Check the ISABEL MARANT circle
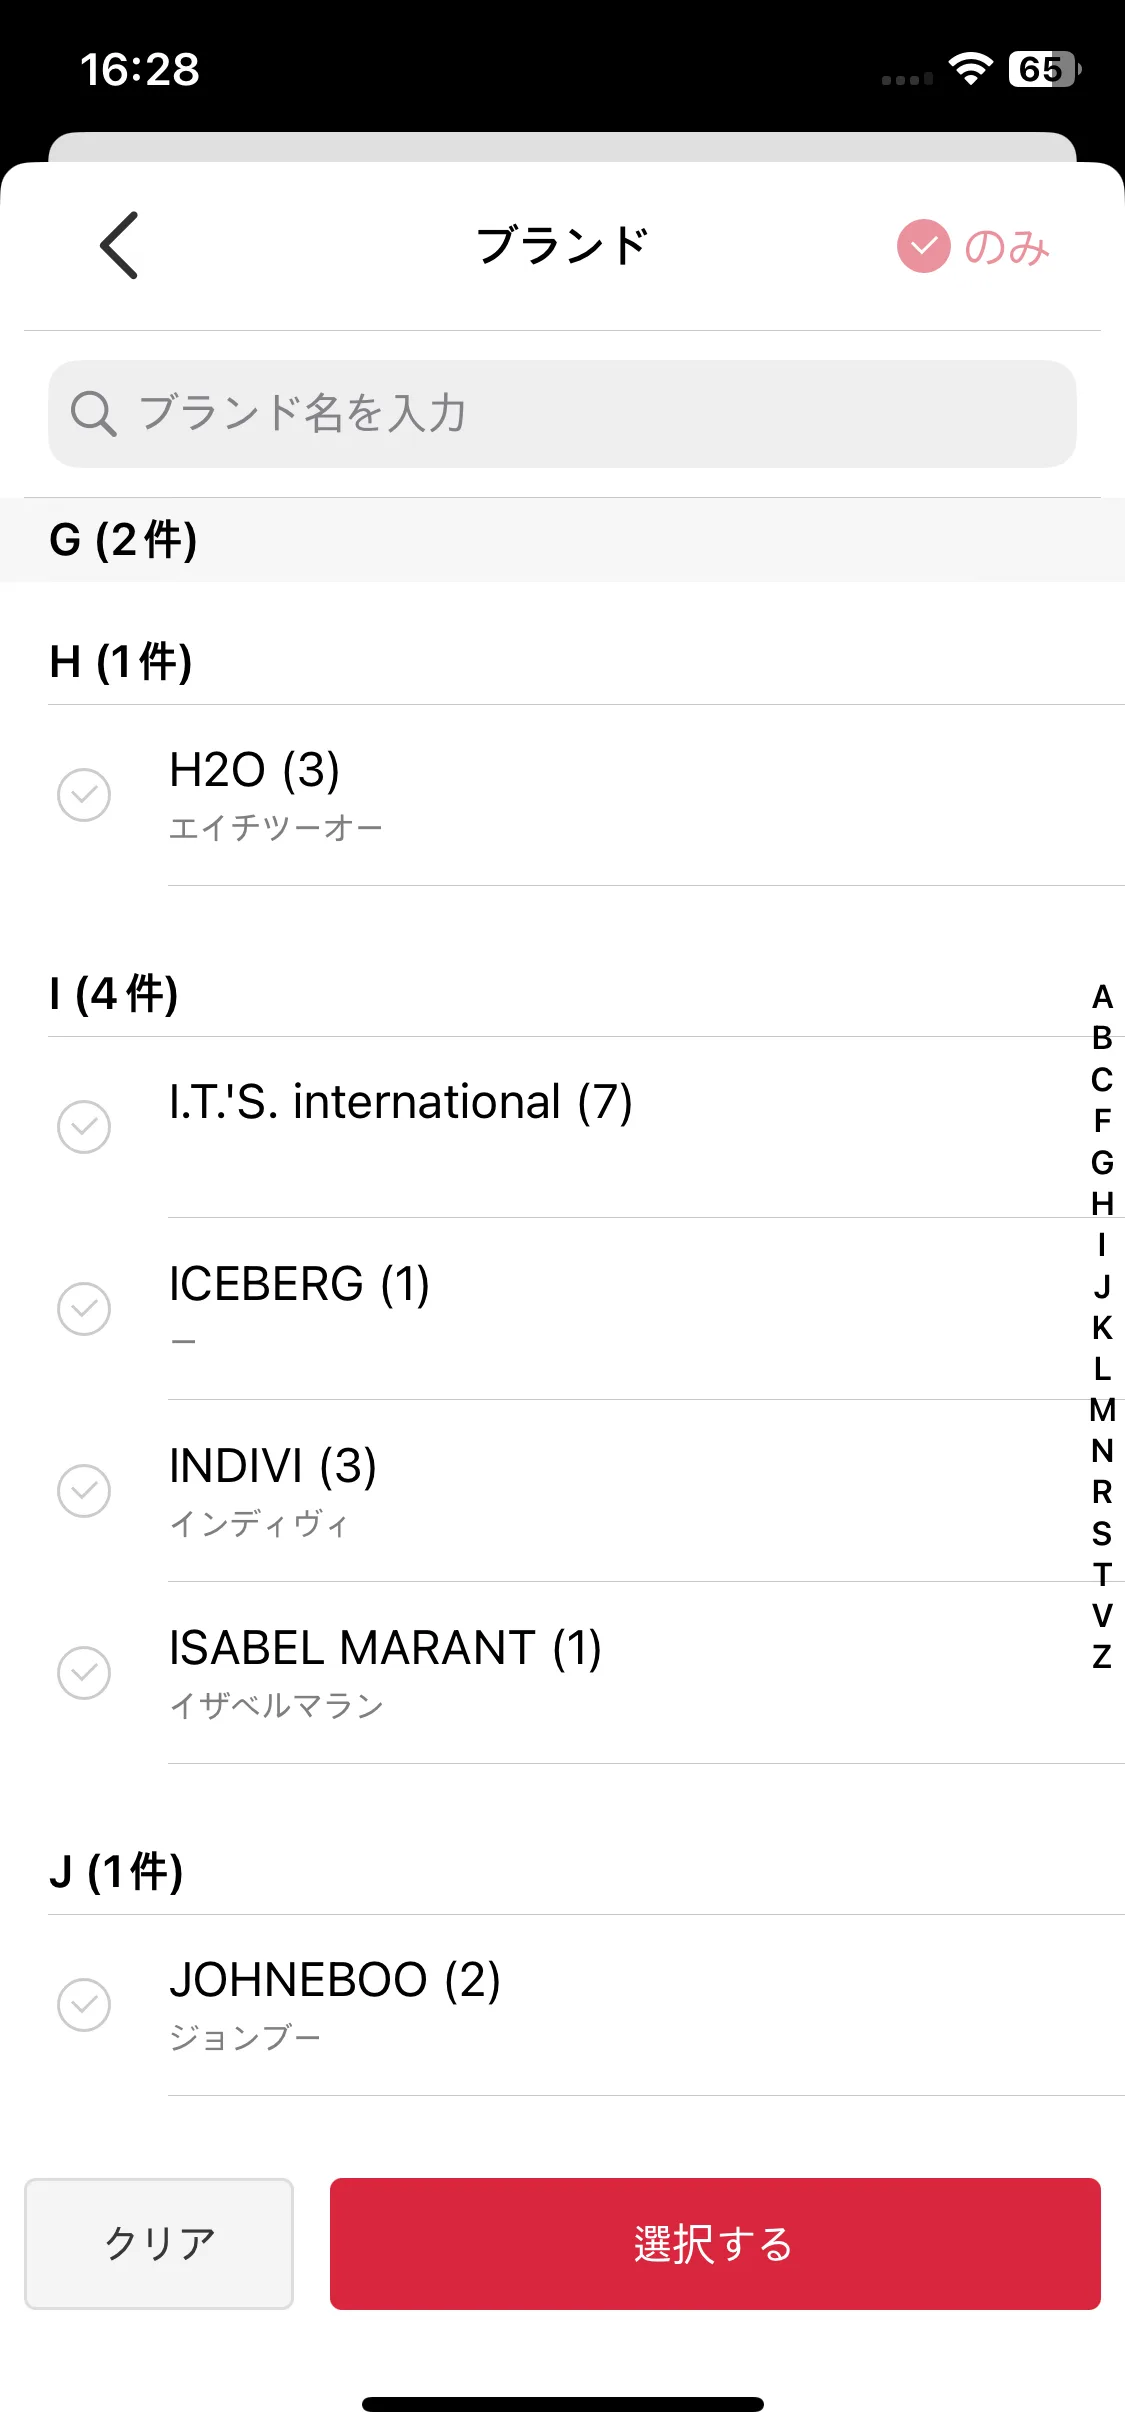This screenshot has width=1125, height=2436. point(84,1673)
